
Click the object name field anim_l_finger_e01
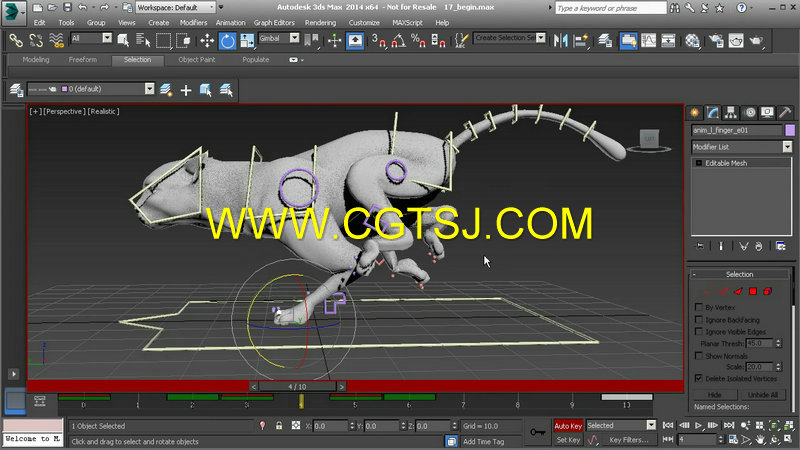pos(737,130)
